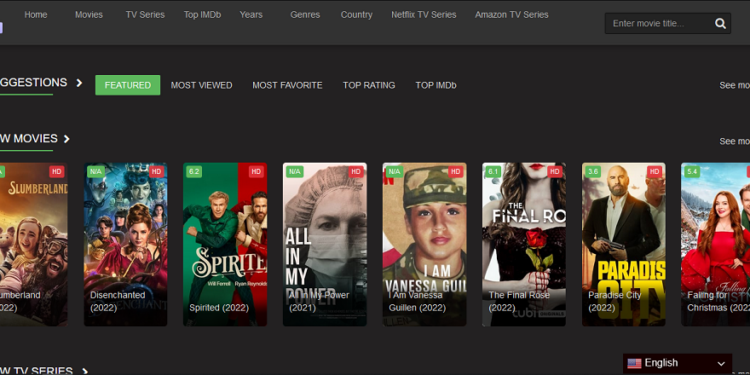The width and height of the screenshot is (750, 375).
Task: Switch to the Most Viewed tab
Action: [201, 85]
